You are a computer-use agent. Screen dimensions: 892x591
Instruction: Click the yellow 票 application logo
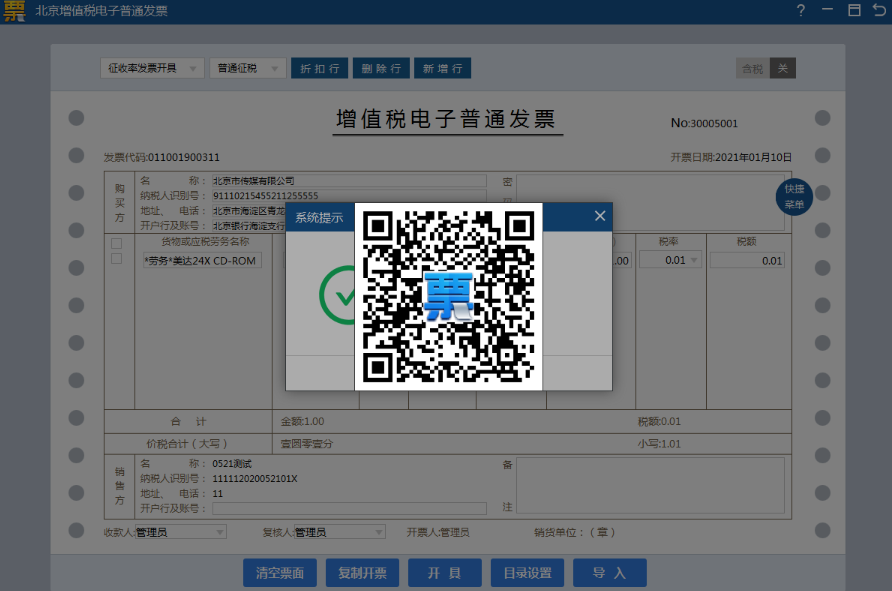click(x=14, y=11)
